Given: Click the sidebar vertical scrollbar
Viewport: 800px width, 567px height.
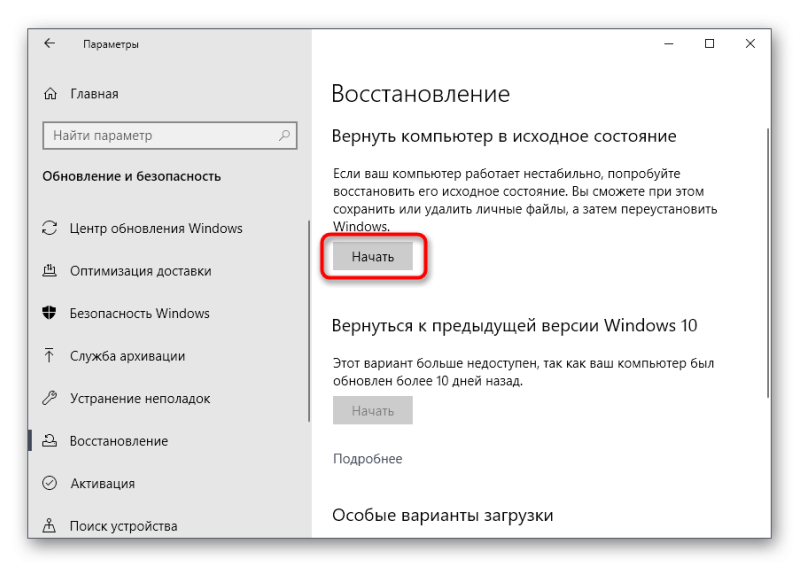Looking at the screenshot, I should (x=309, y=321).
